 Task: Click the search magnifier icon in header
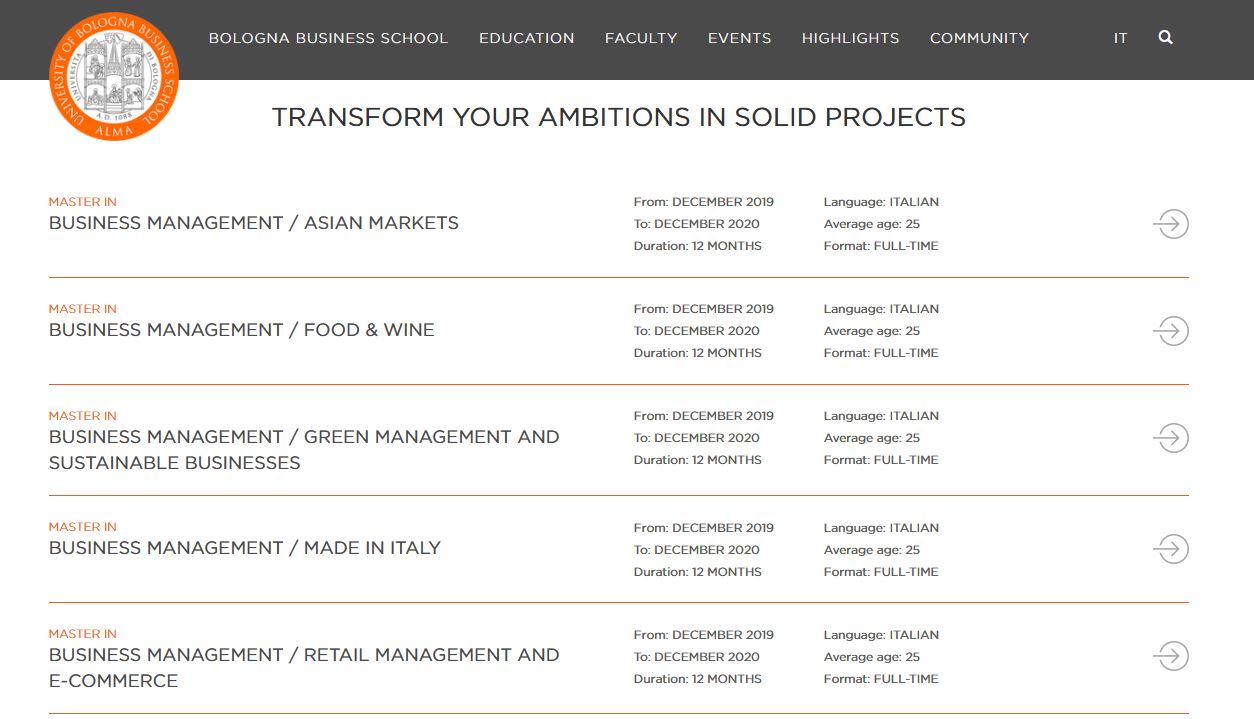1165,37
